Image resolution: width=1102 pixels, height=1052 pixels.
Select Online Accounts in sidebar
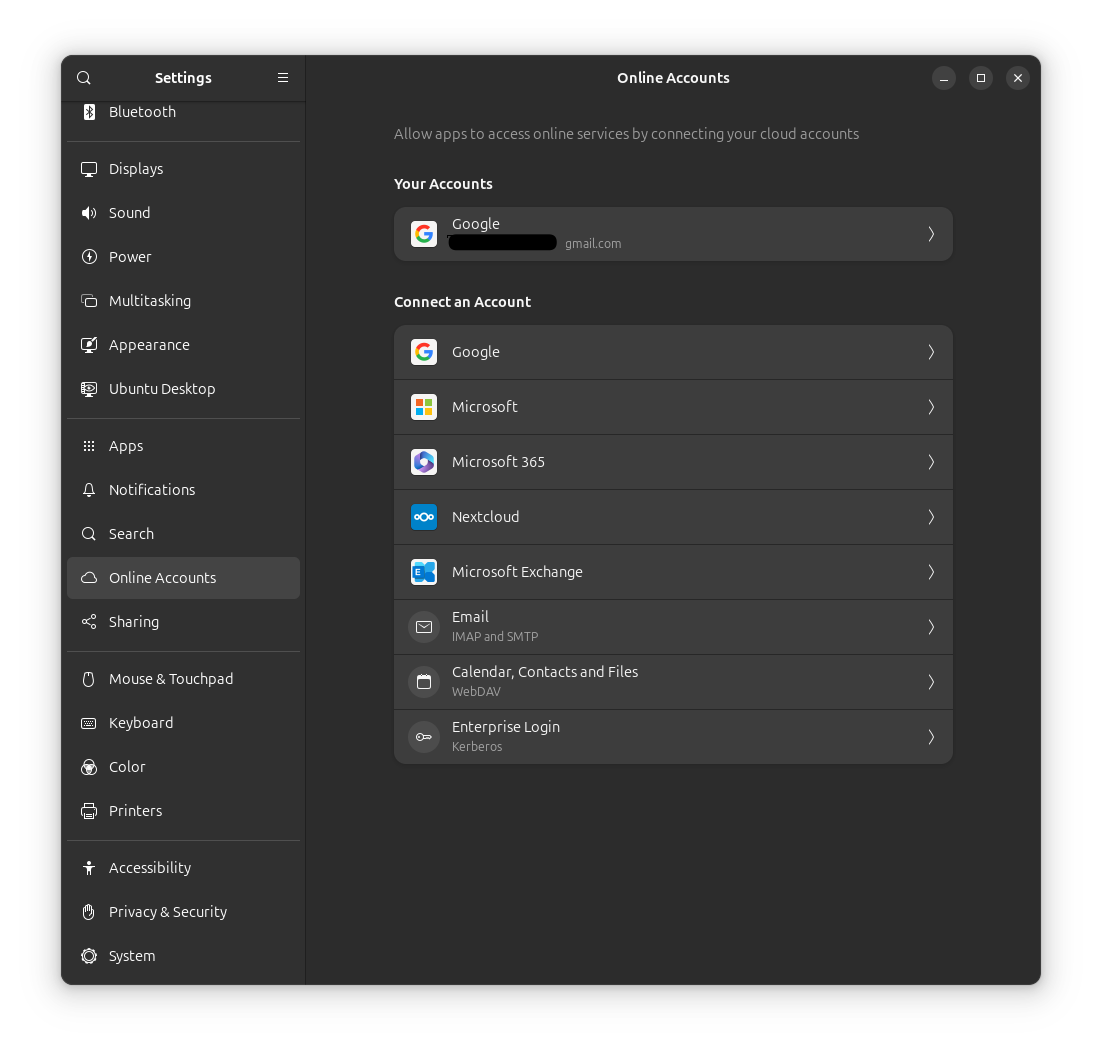click(183, 578)
